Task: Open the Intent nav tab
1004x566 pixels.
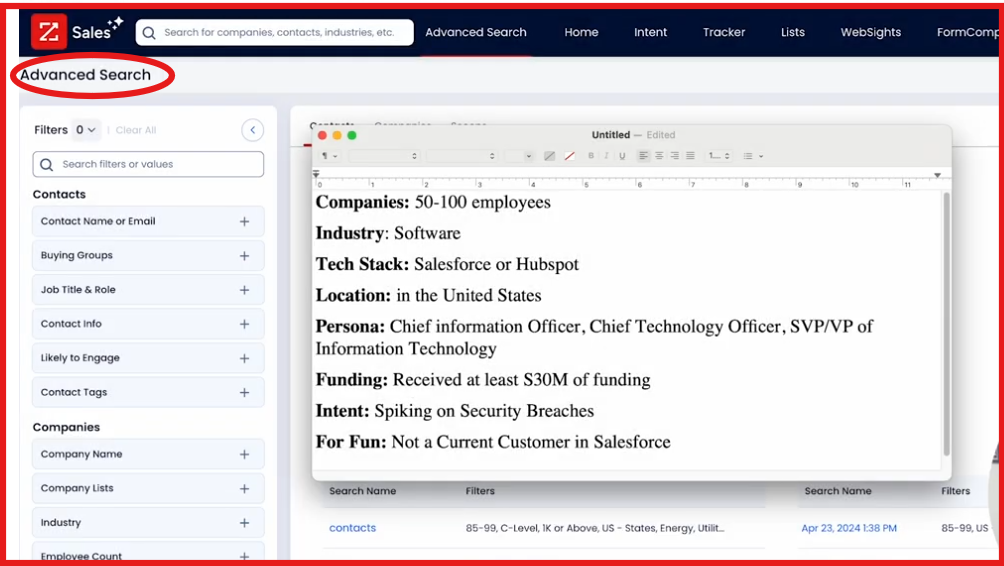Action: click(x=651, y=32)
